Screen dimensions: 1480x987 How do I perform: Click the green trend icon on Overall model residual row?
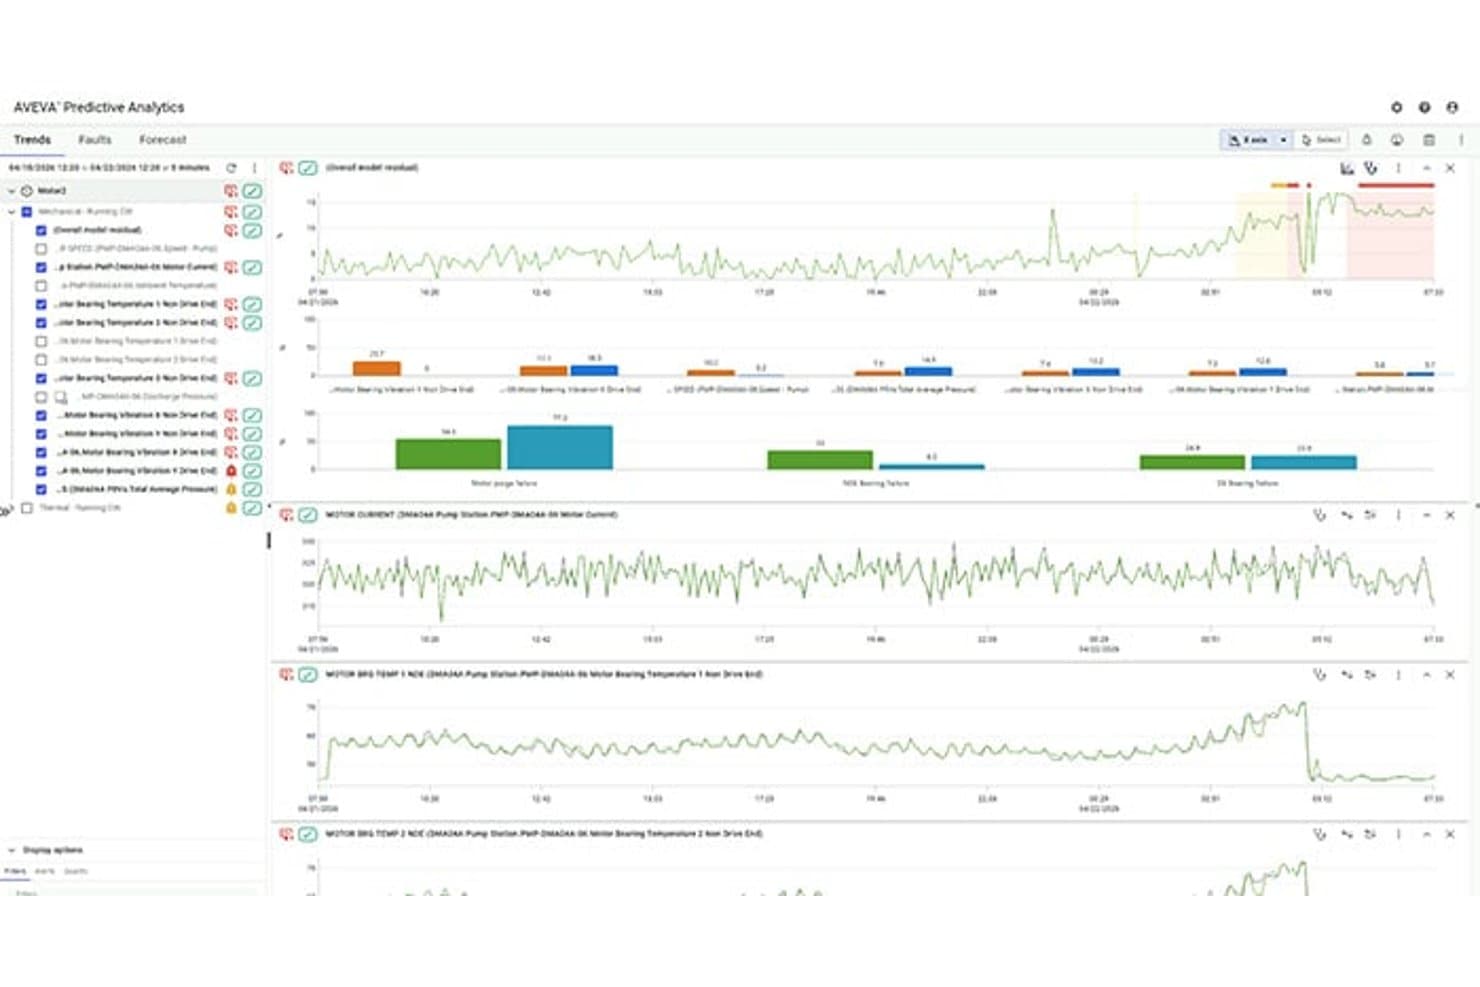coord(253,230)
